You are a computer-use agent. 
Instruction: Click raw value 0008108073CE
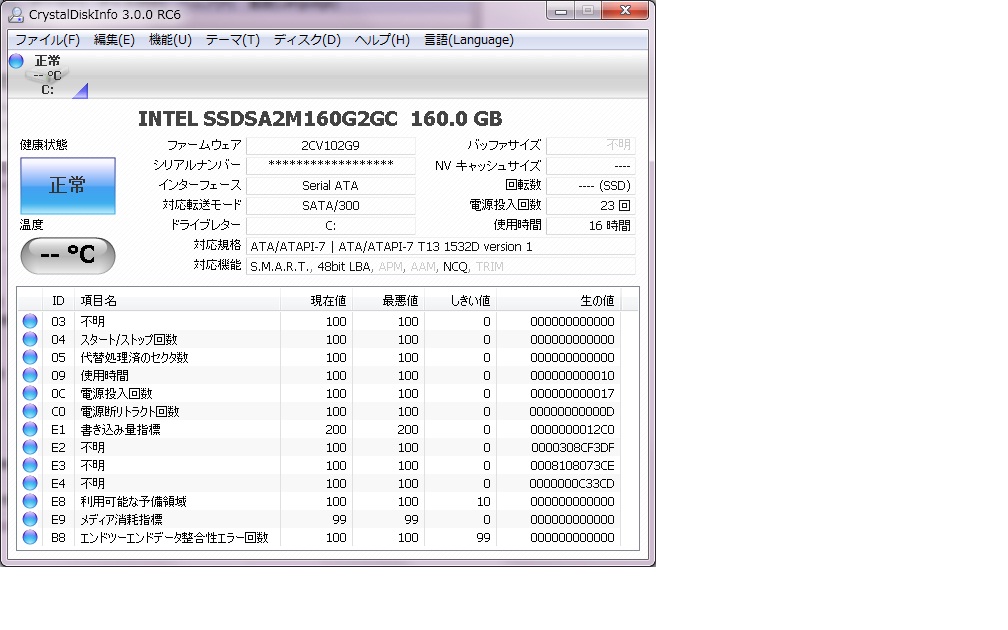click(572, 465)
